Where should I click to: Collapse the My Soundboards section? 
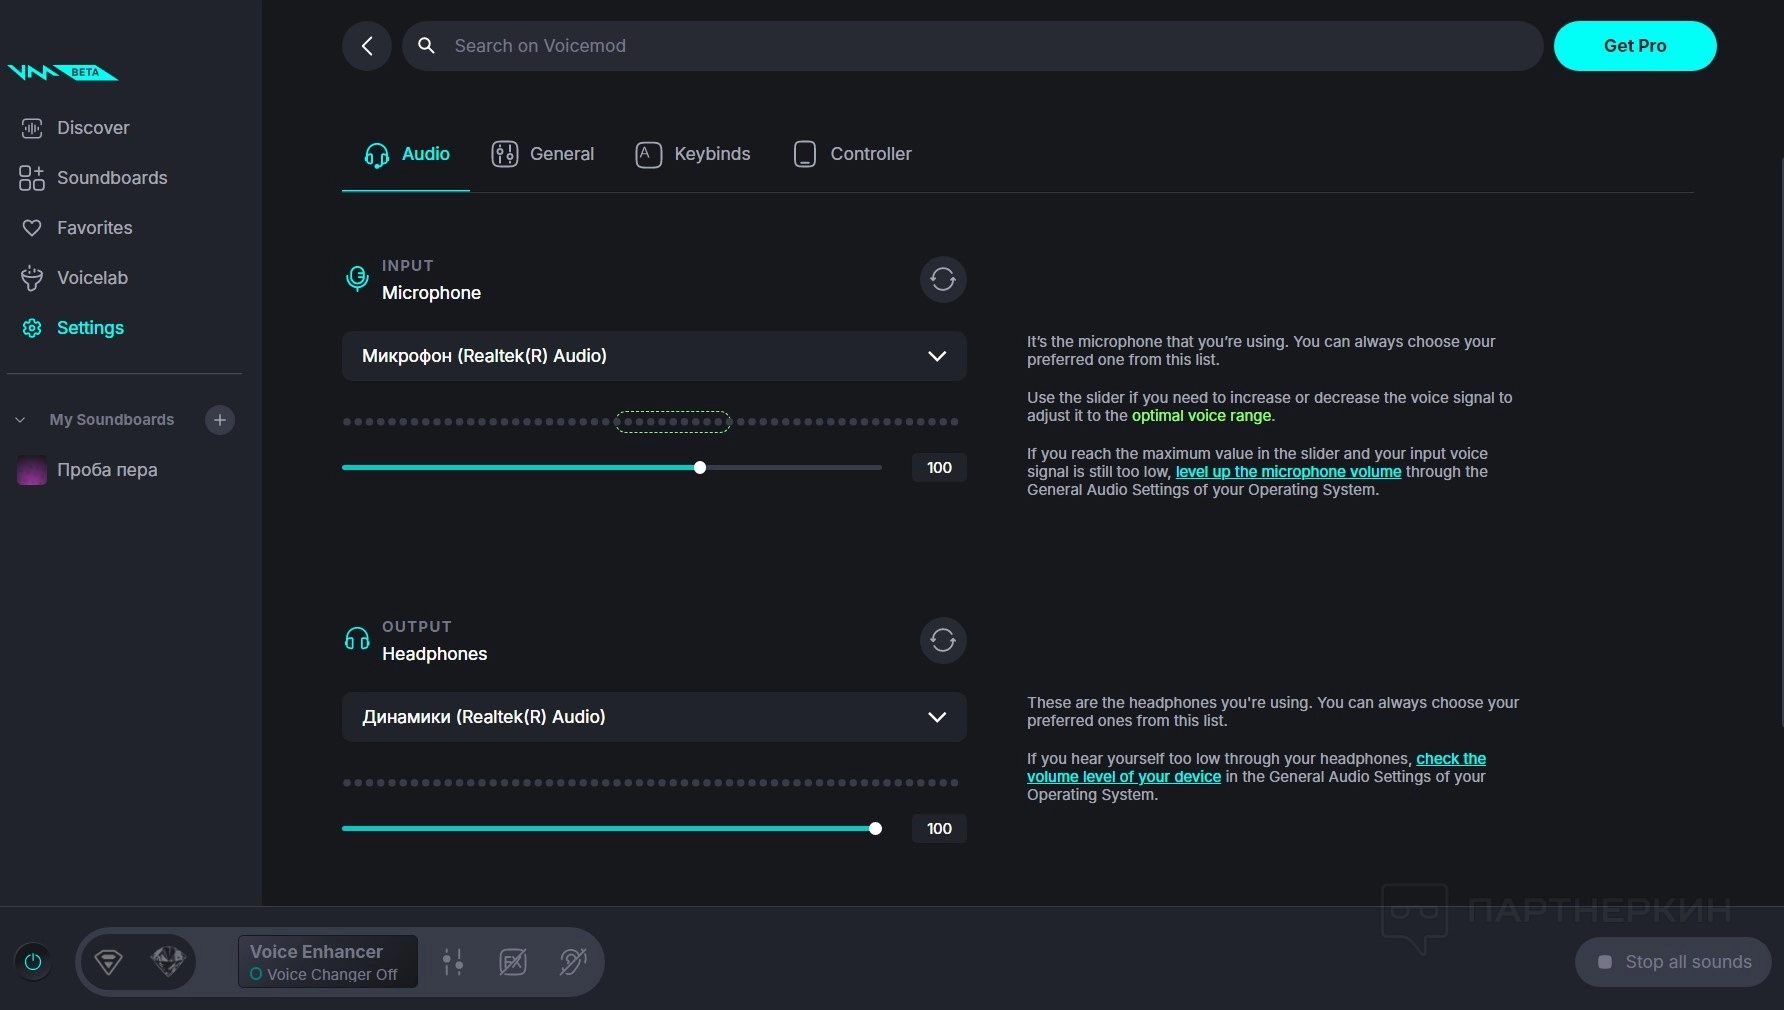click(20, 420)
